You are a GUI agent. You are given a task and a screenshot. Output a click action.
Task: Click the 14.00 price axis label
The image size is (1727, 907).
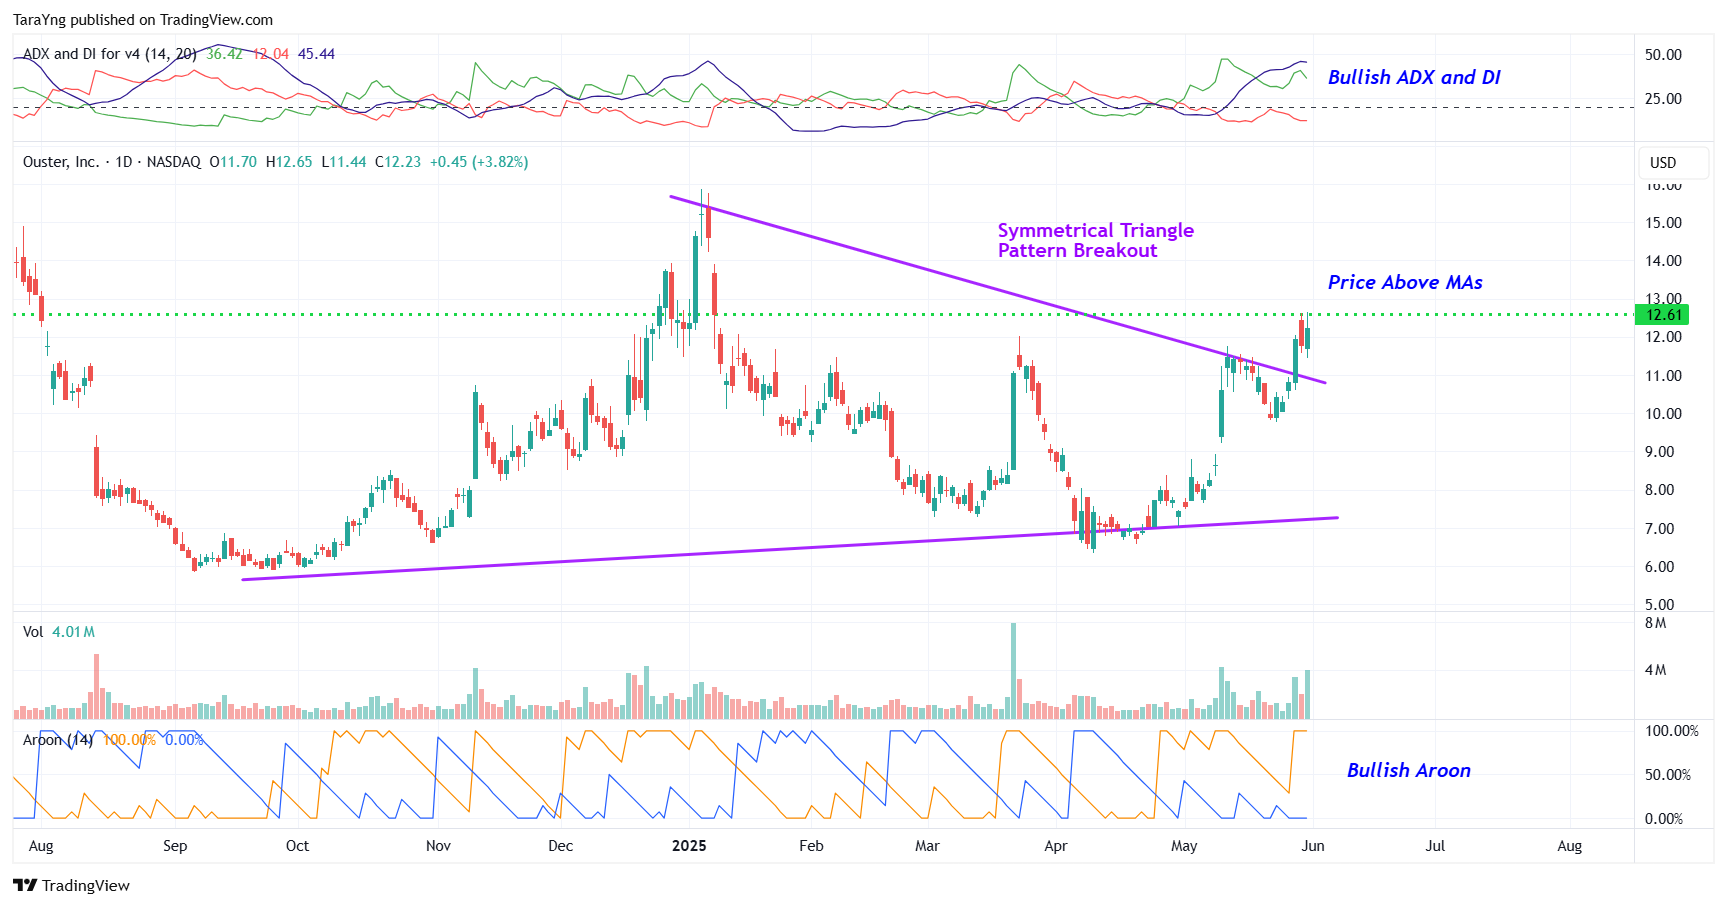(x=1664, y=261)
